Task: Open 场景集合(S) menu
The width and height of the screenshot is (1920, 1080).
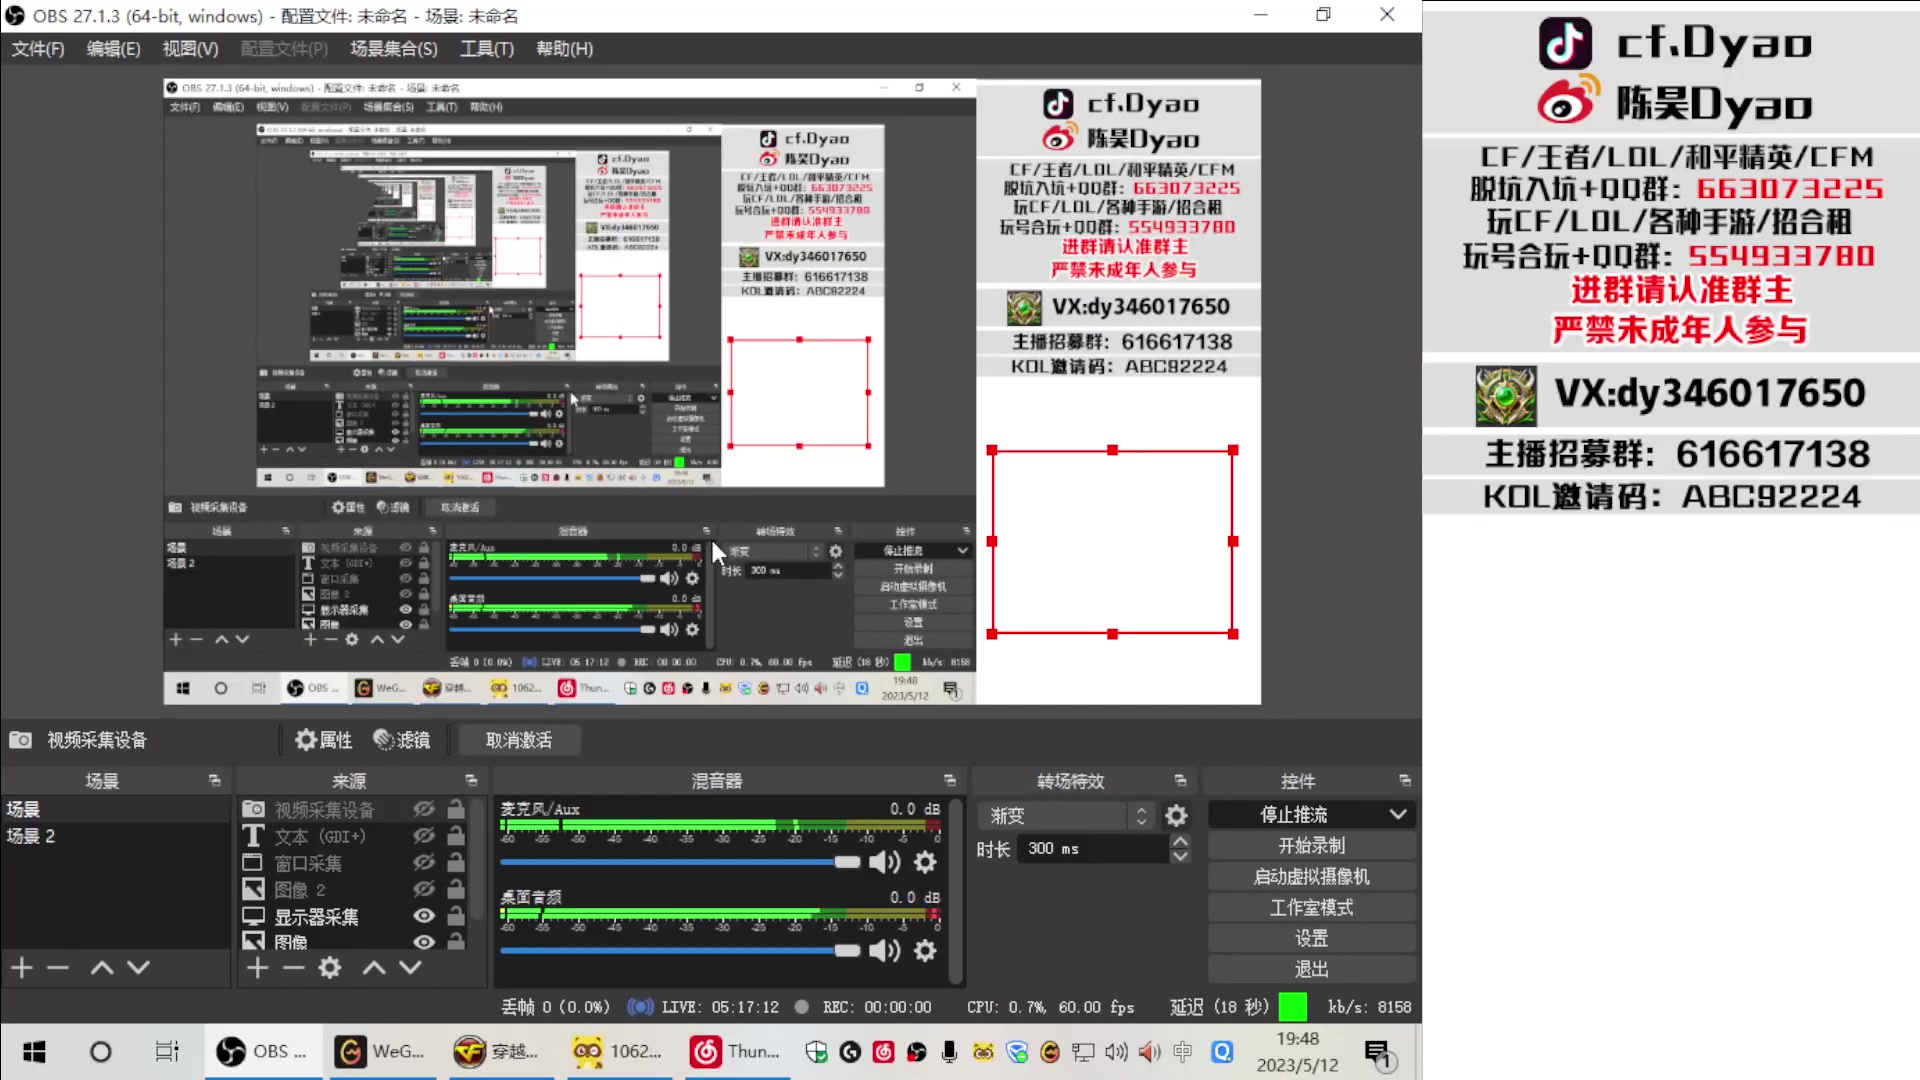Action: (x=394, y=49)
